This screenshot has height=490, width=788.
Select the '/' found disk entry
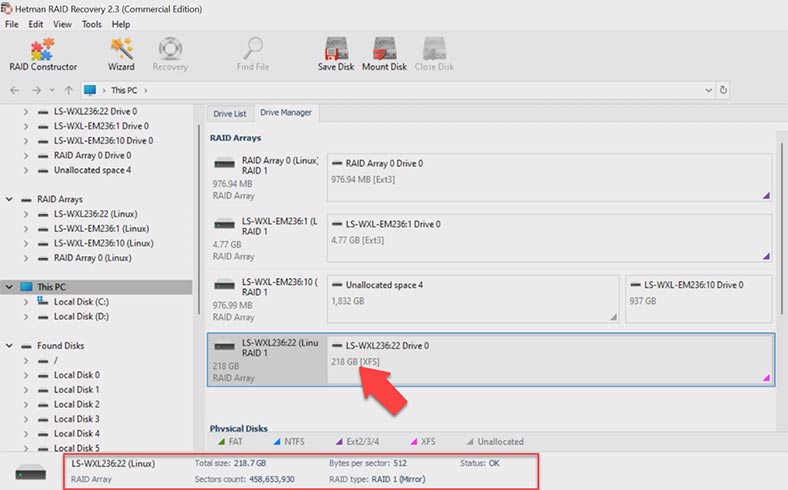[56, 361]
